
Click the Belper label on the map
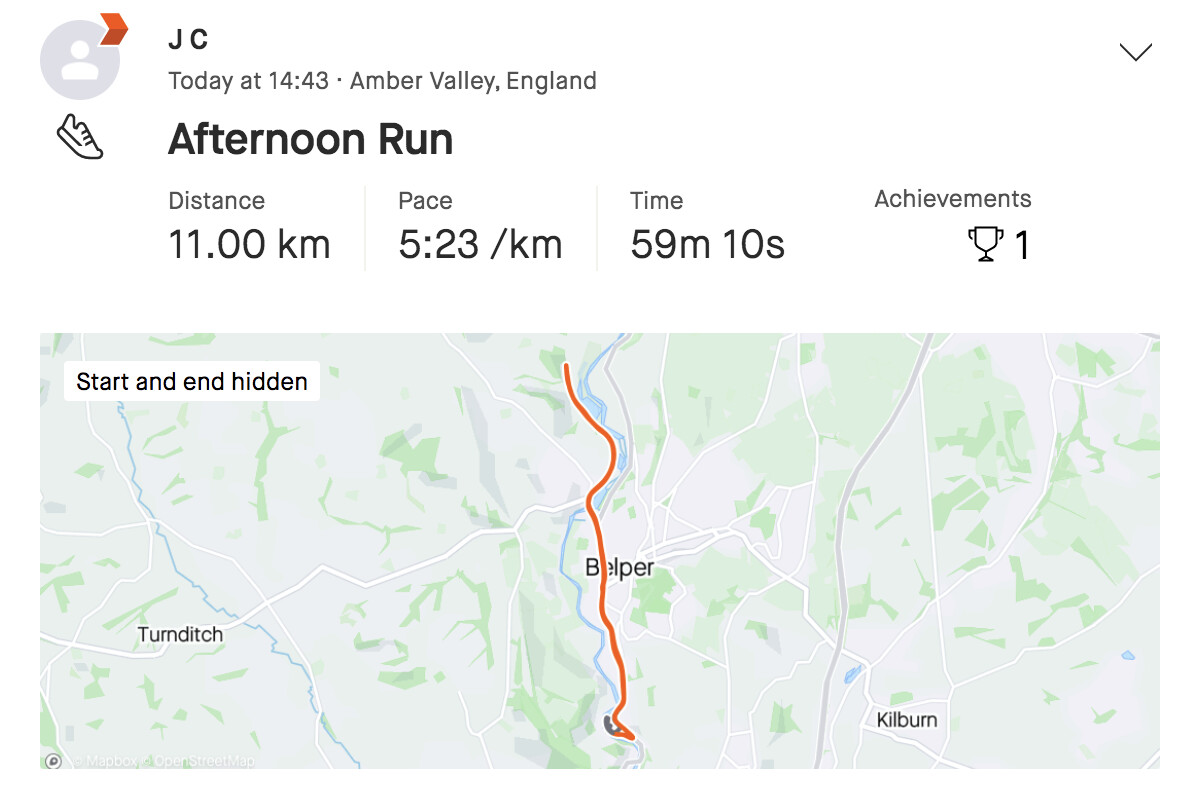tap(620, 568)
